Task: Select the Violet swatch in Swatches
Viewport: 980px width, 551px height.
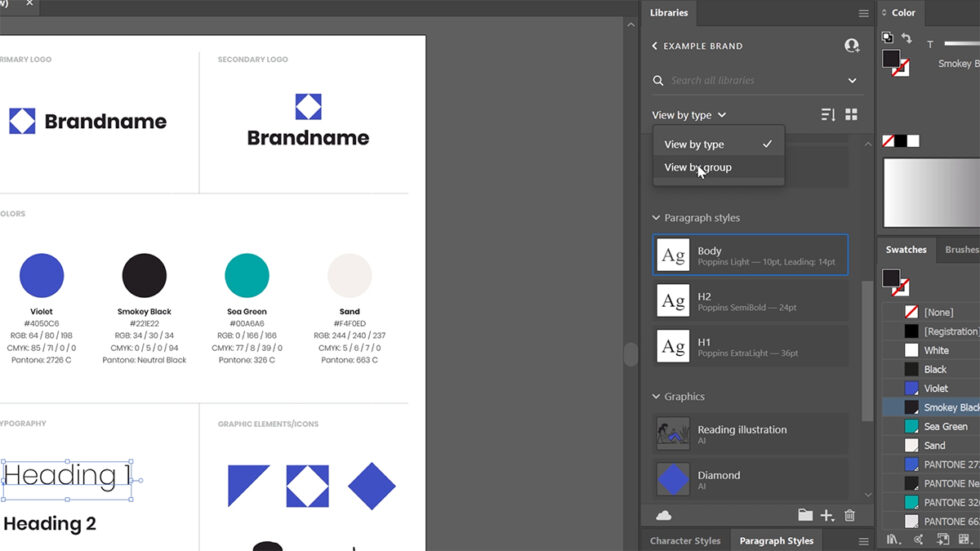Action: click(x=931, y=389)
